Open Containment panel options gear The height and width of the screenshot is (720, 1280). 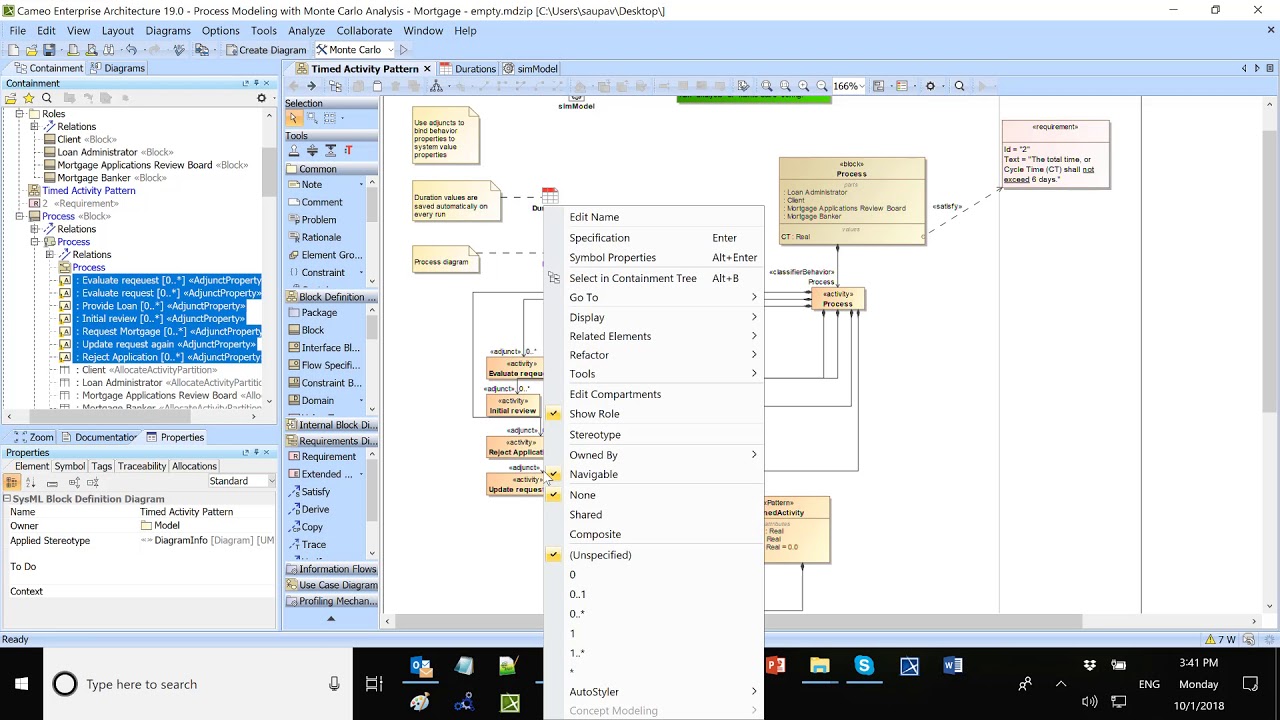tap(262, 98)
